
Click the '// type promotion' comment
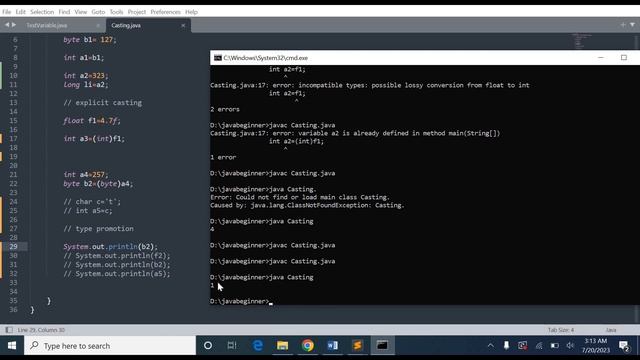click(98, 229)
